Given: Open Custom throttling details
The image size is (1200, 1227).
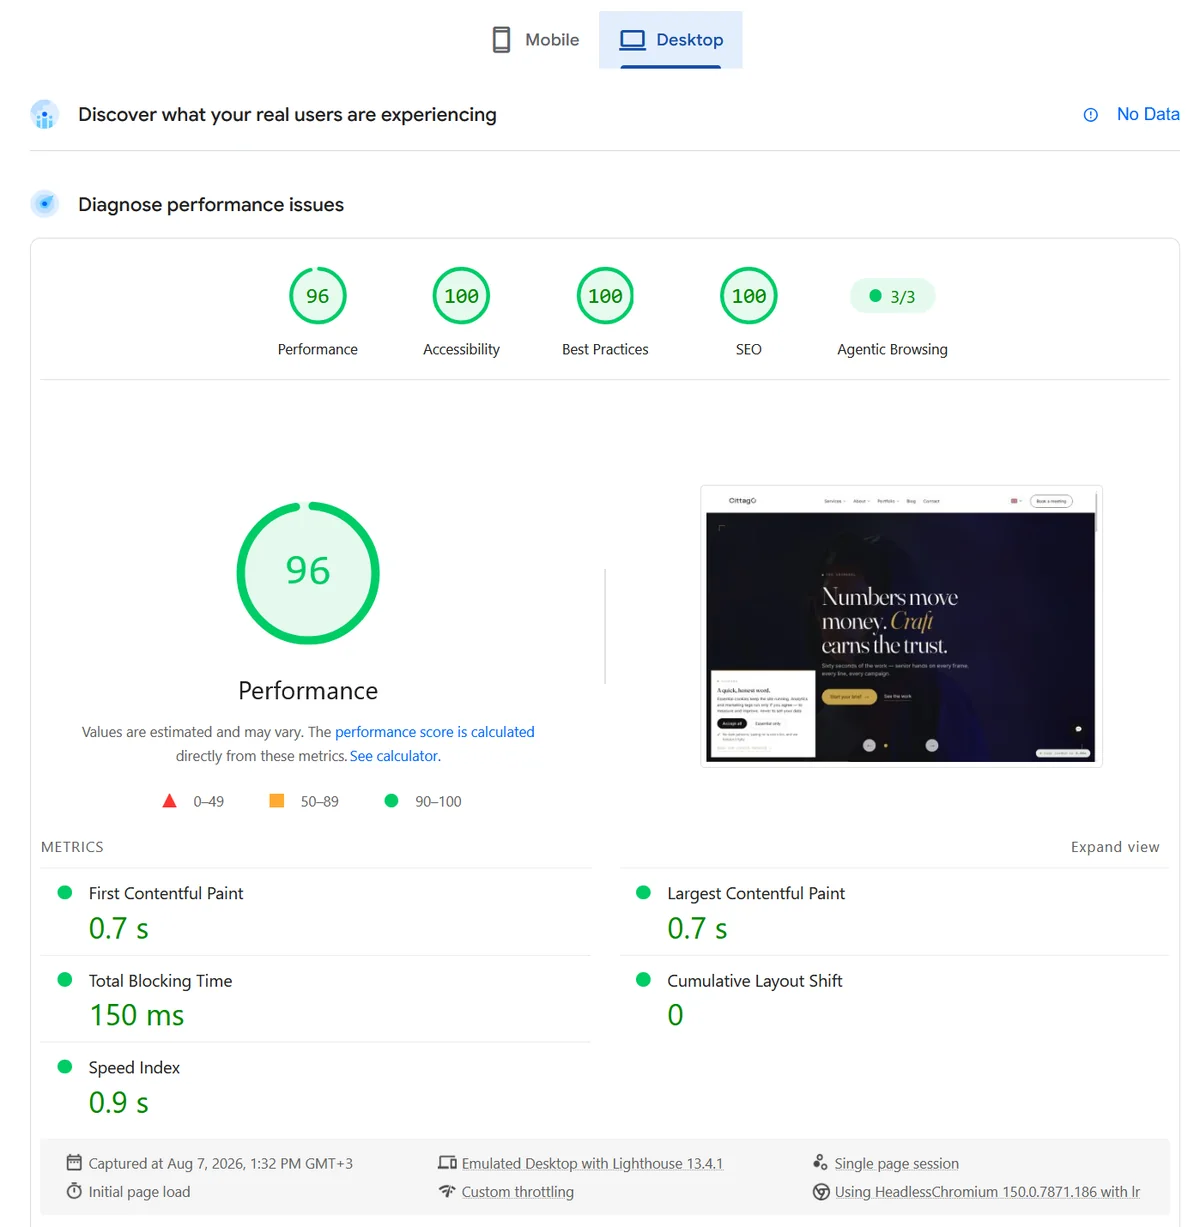Looking at the screenshot, I should [x=518, y=1192].
